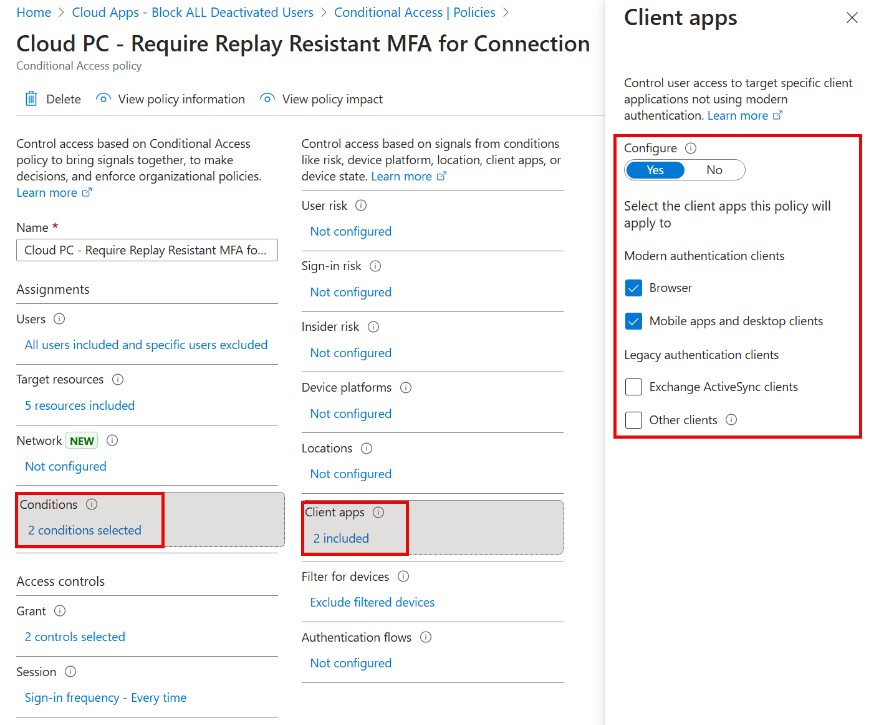Open the 5 resources included link
The width and height of the screenshot is (879, 725).
point(79,405)
